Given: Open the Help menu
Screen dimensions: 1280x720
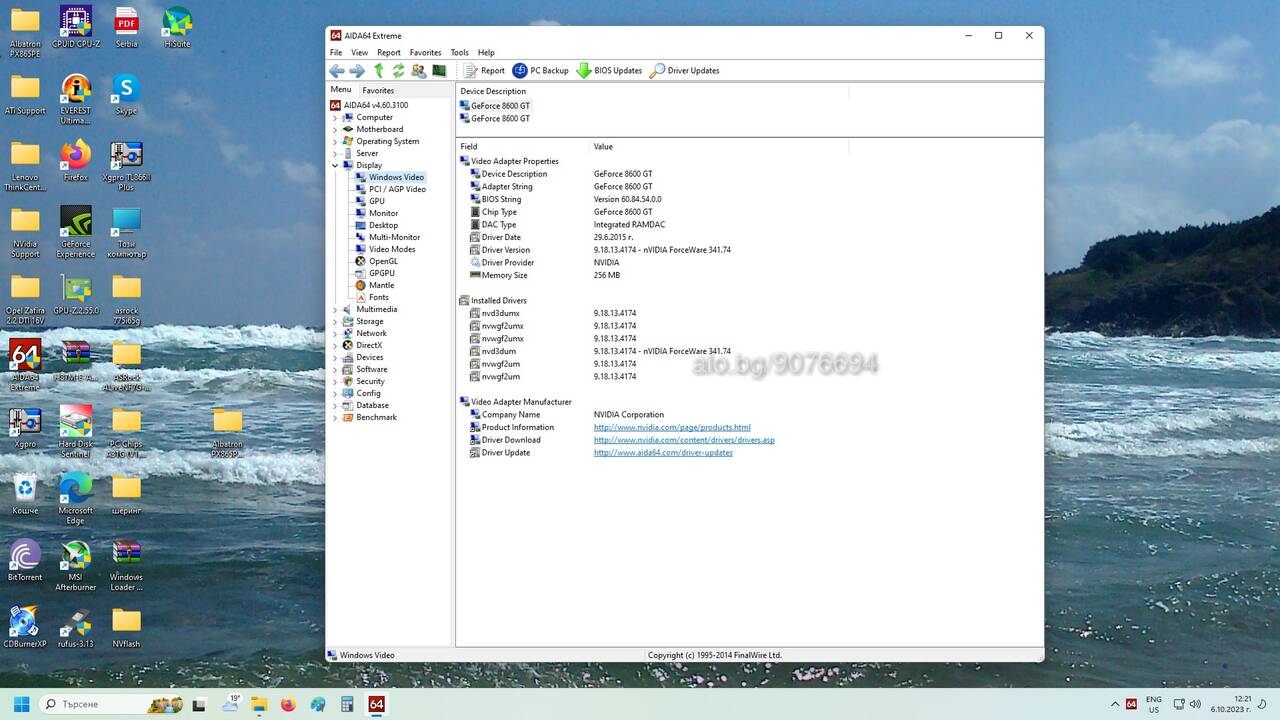Looking at the screenshot, I should (486, 52).
